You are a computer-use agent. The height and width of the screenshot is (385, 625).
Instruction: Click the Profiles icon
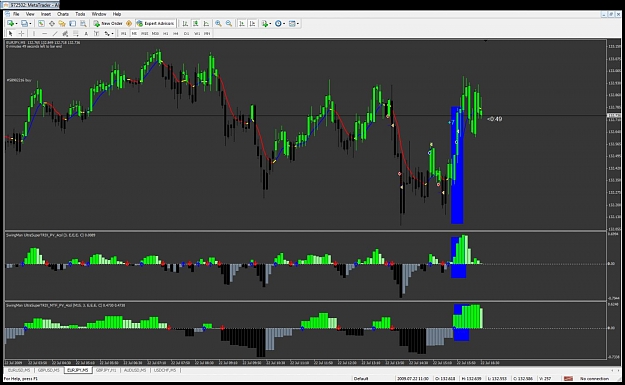pos(24,24)
